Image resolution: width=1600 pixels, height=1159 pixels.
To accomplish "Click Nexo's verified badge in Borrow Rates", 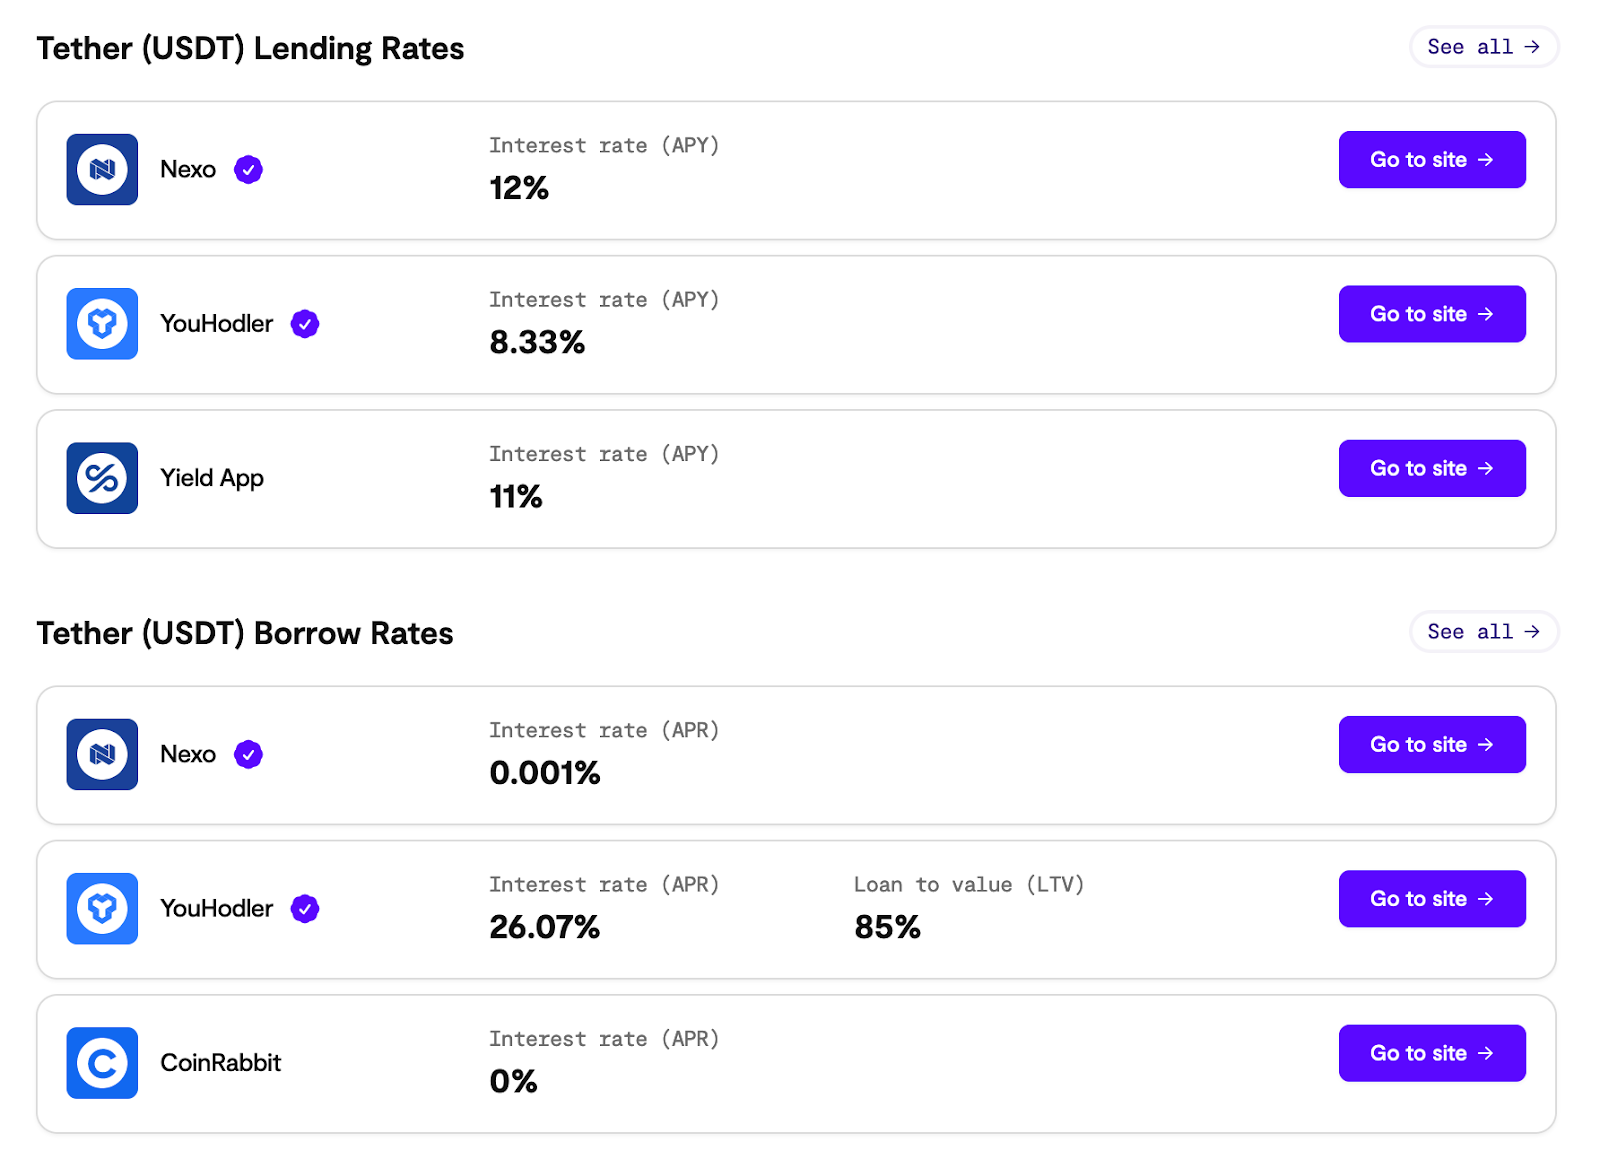I will coord(249,755).
